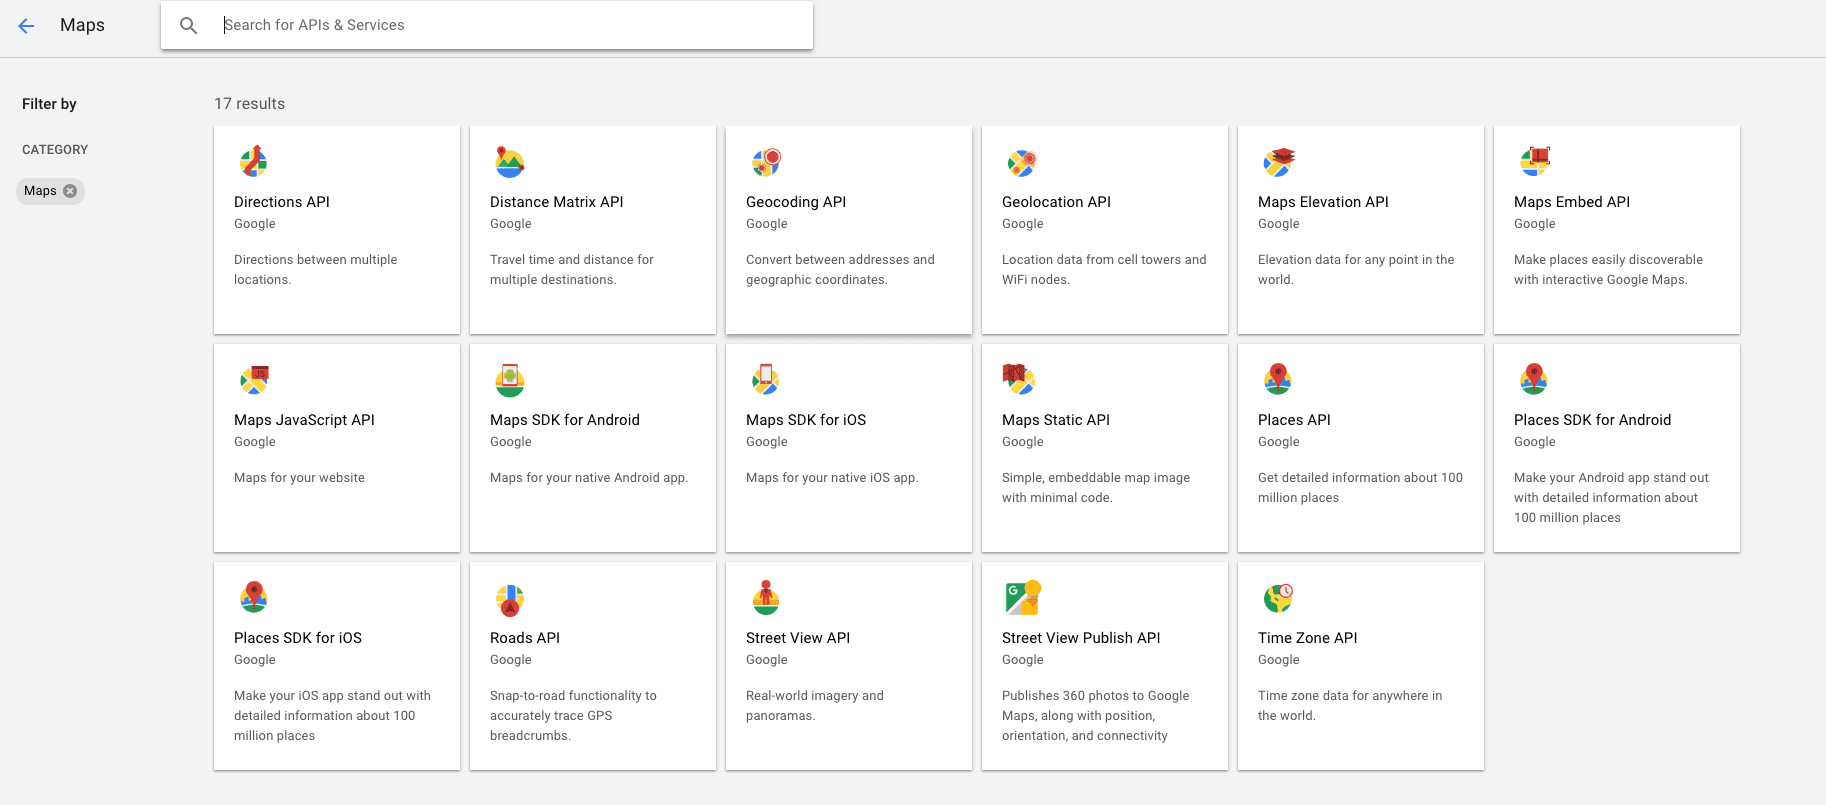Image resolution: width=1826 pixels, height=805 pixels.
Task: Click 'Maps for your website' description
Action: coord(299,478)
